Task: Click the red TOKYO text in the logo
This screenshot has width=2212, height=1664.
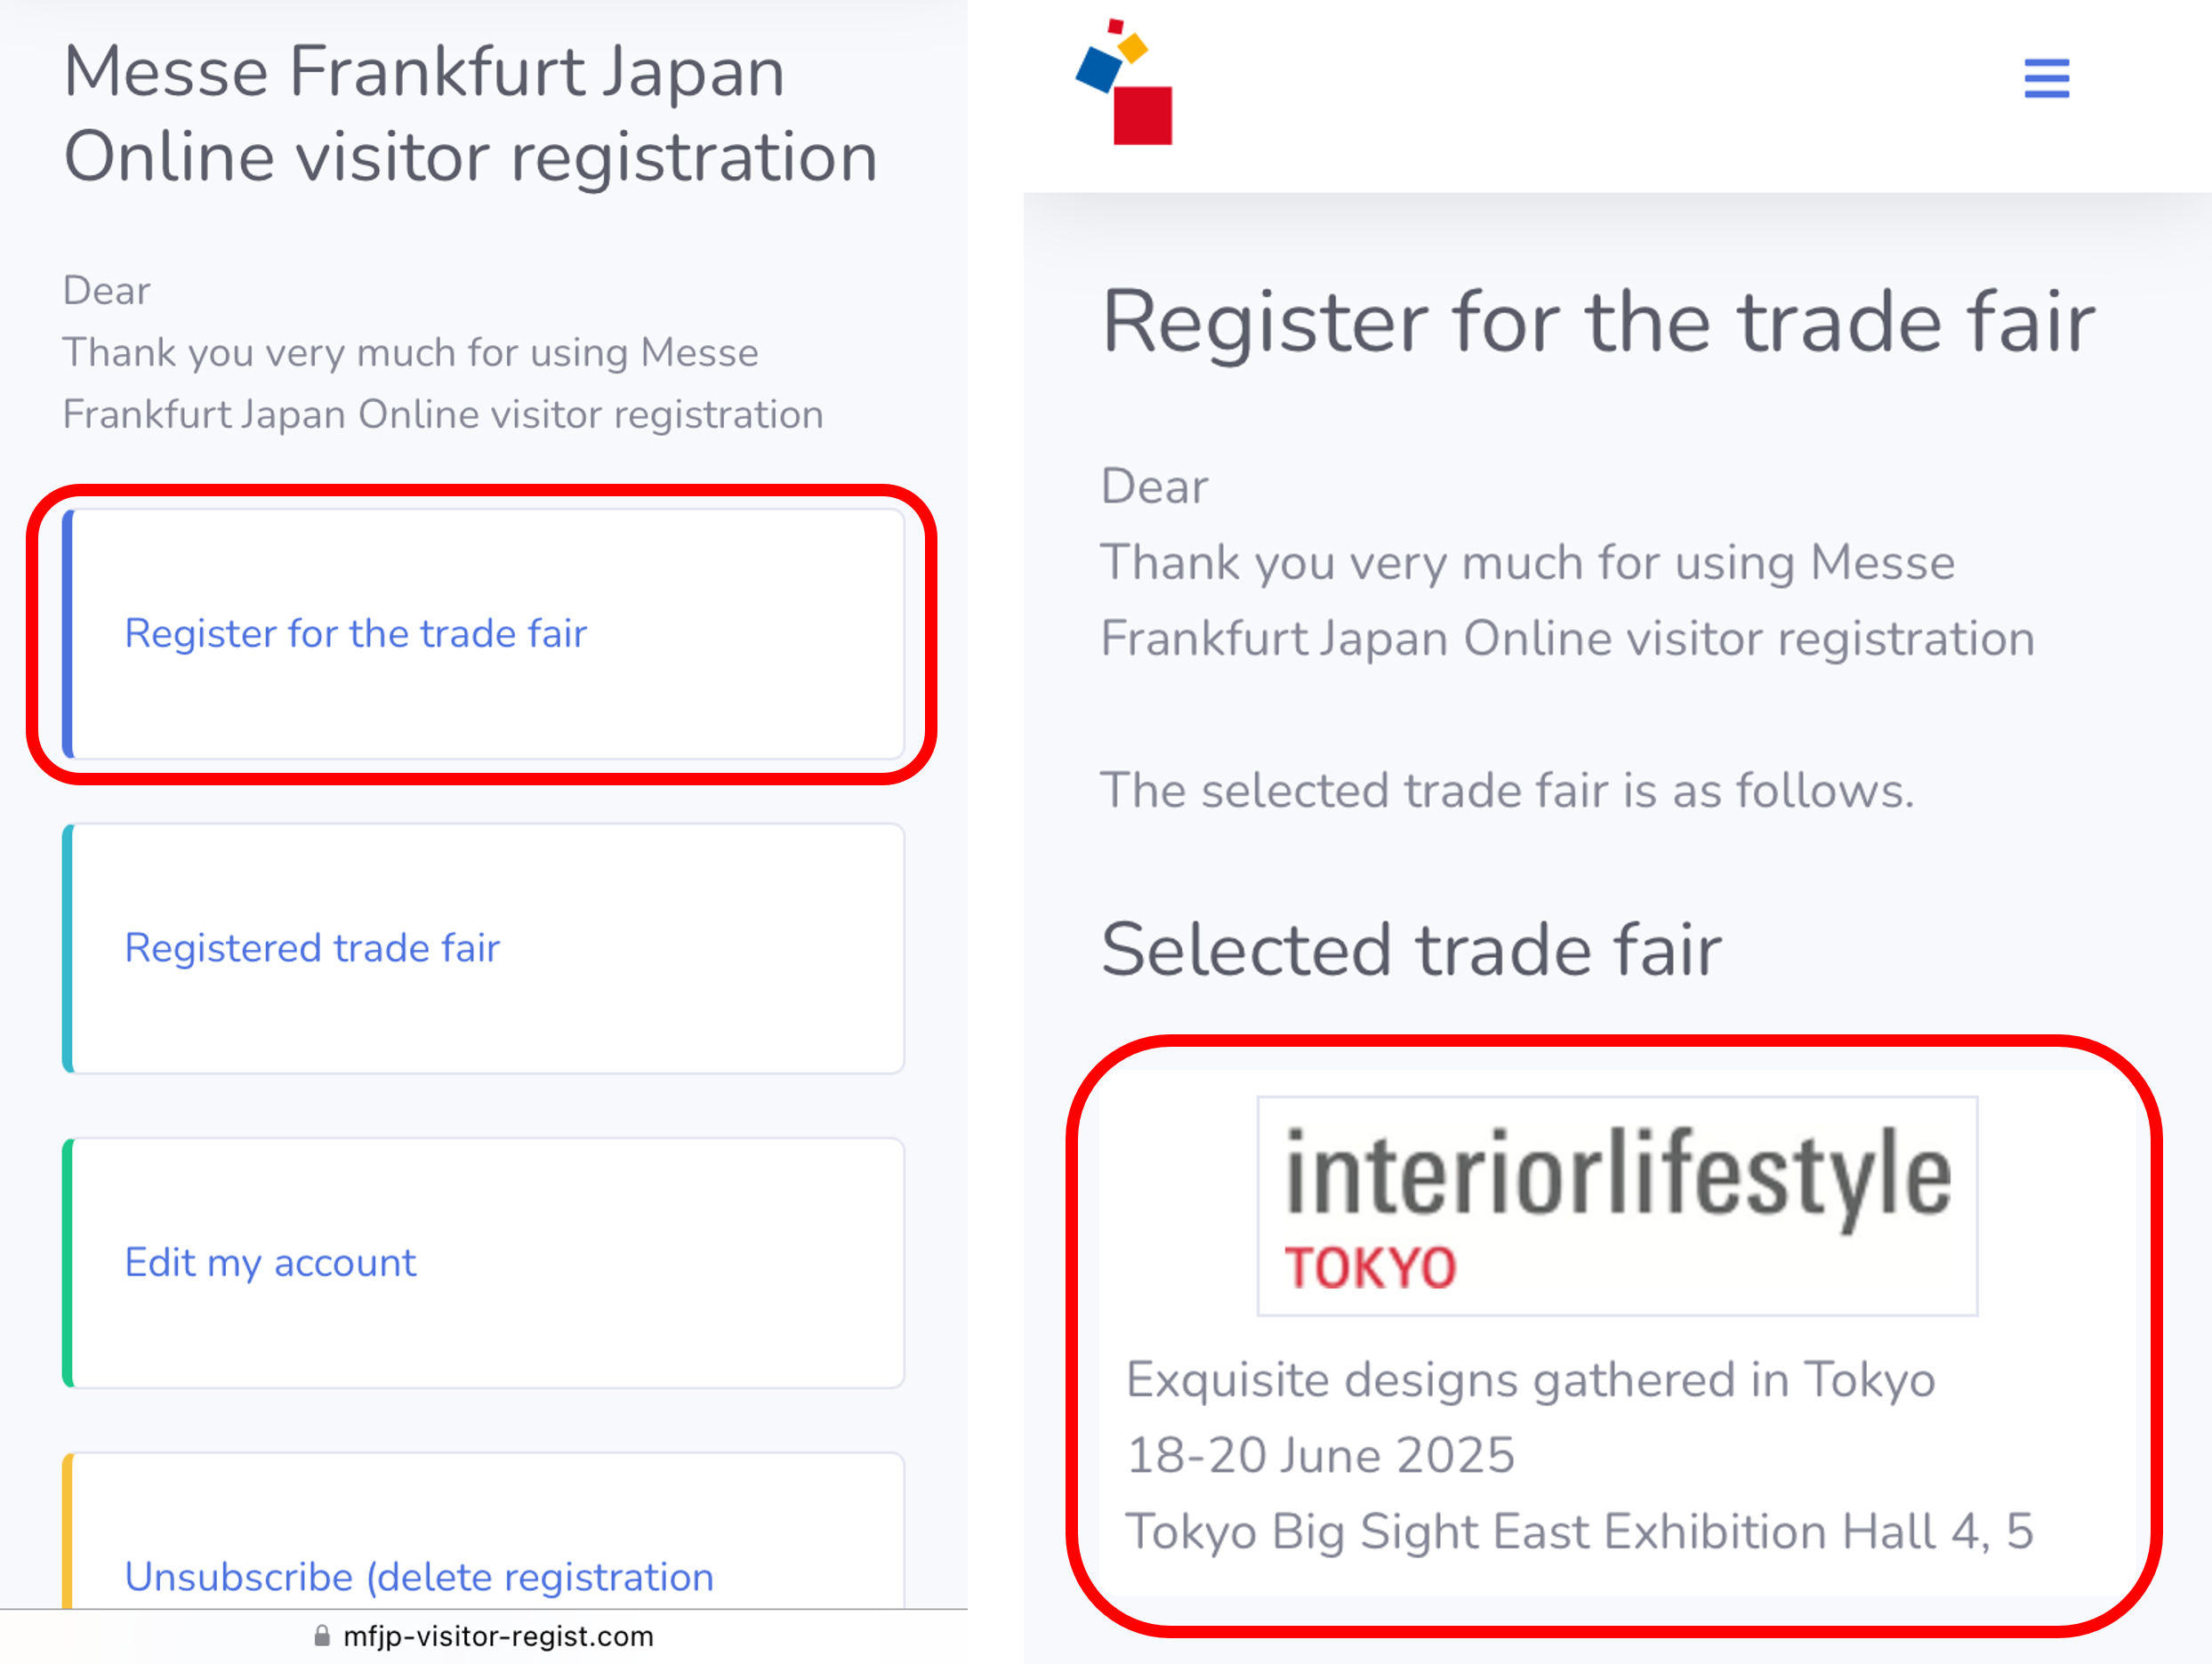Action: point(1370,1268)
